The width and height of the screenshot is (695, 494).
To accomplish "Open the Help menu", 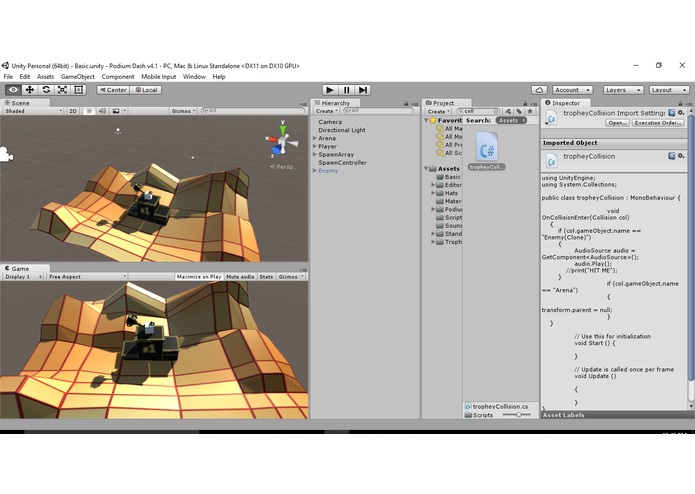I will (219, 77).
